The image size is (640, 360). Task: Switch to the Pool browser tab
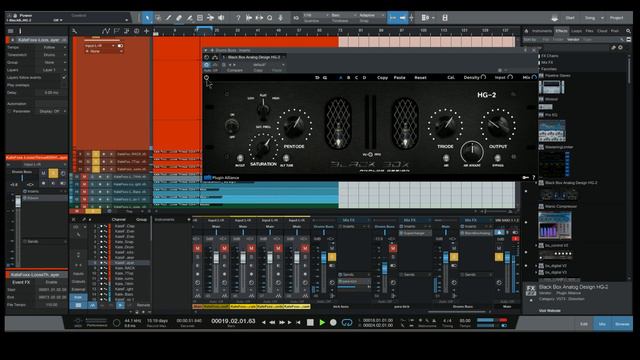tap(615, 31)
